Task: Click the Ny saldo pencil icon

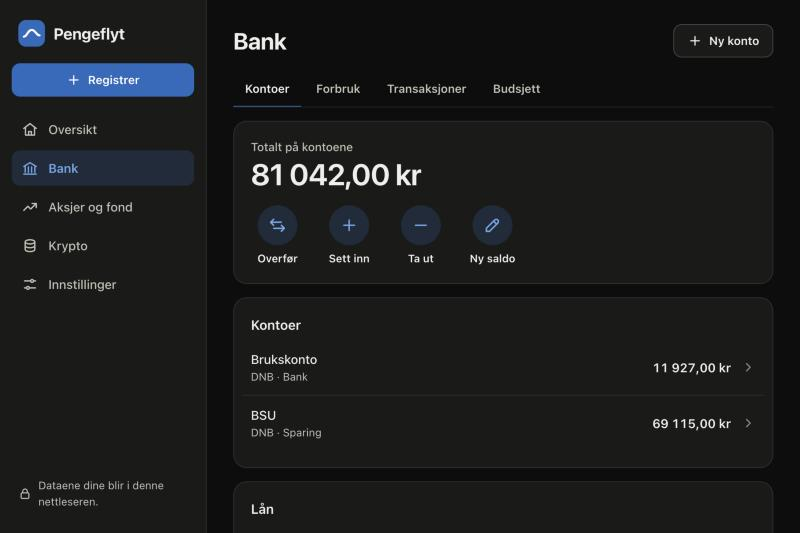Action: click(492, 225)
